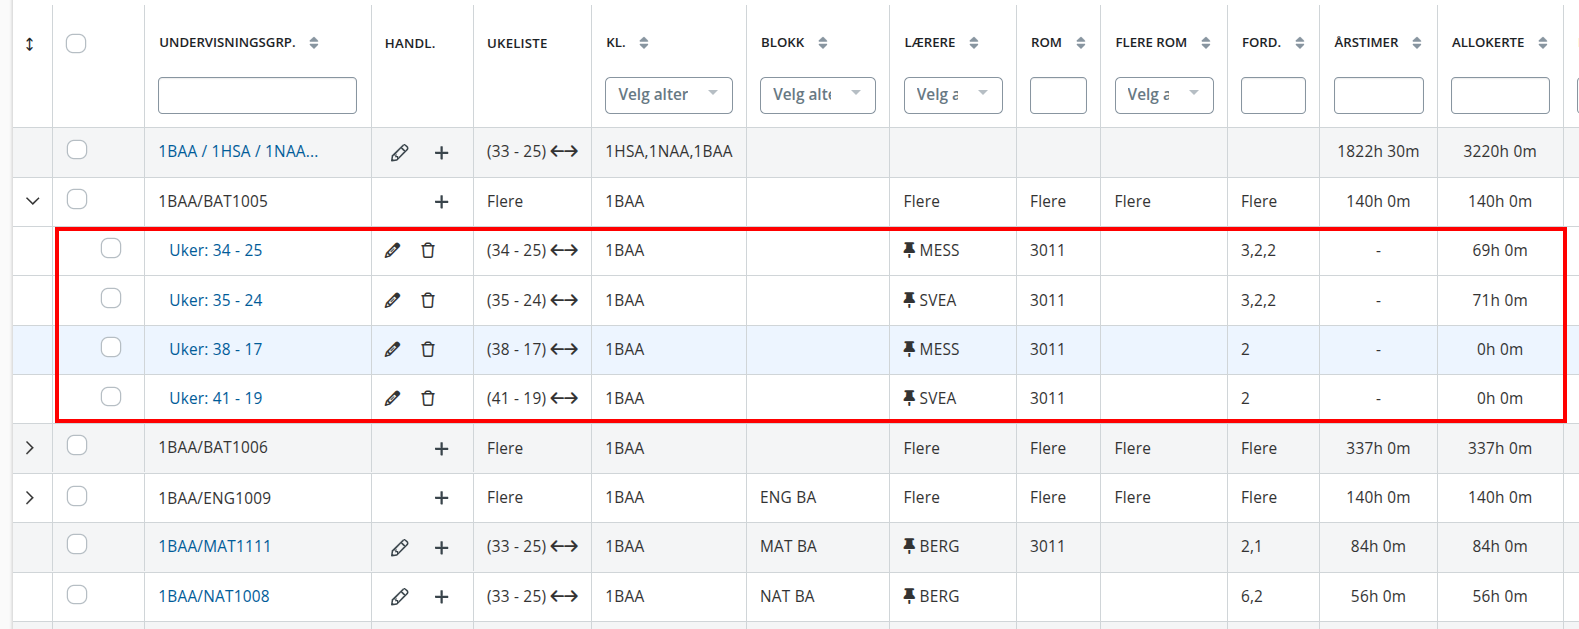Check the Uker: 34 - 25 checkbox

point(111,248)
